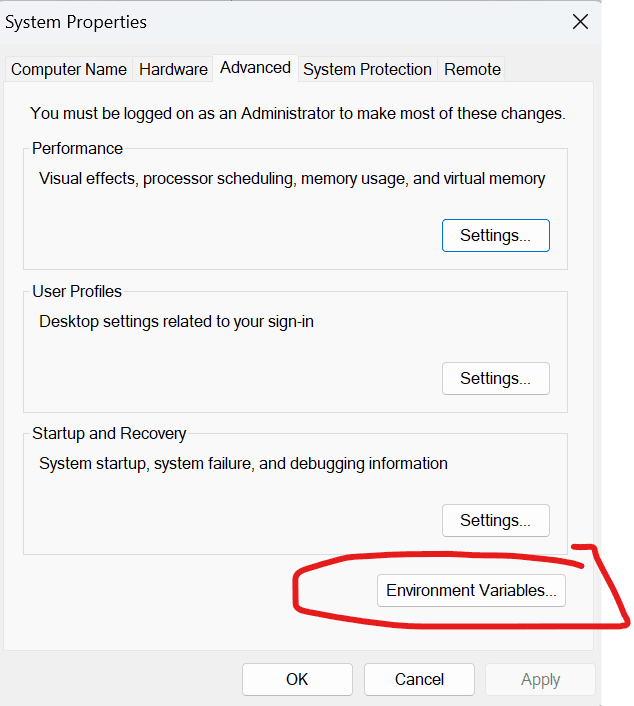Open the Hardware tab
634x706 pixels.
(173, 69)
